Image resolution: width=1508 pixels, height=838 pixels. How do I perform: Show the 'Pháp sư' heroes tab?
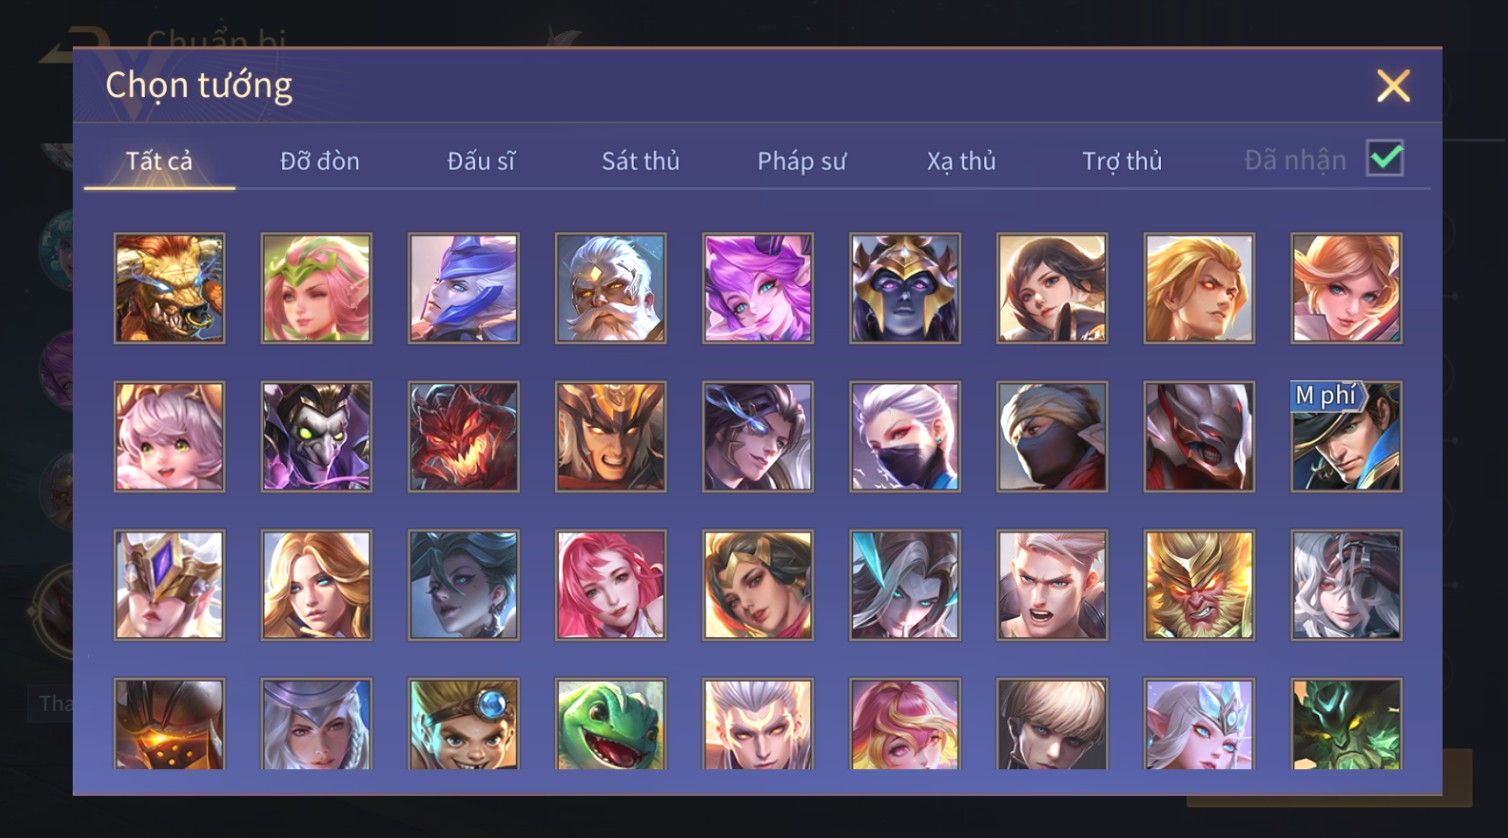tap(802, 161)
